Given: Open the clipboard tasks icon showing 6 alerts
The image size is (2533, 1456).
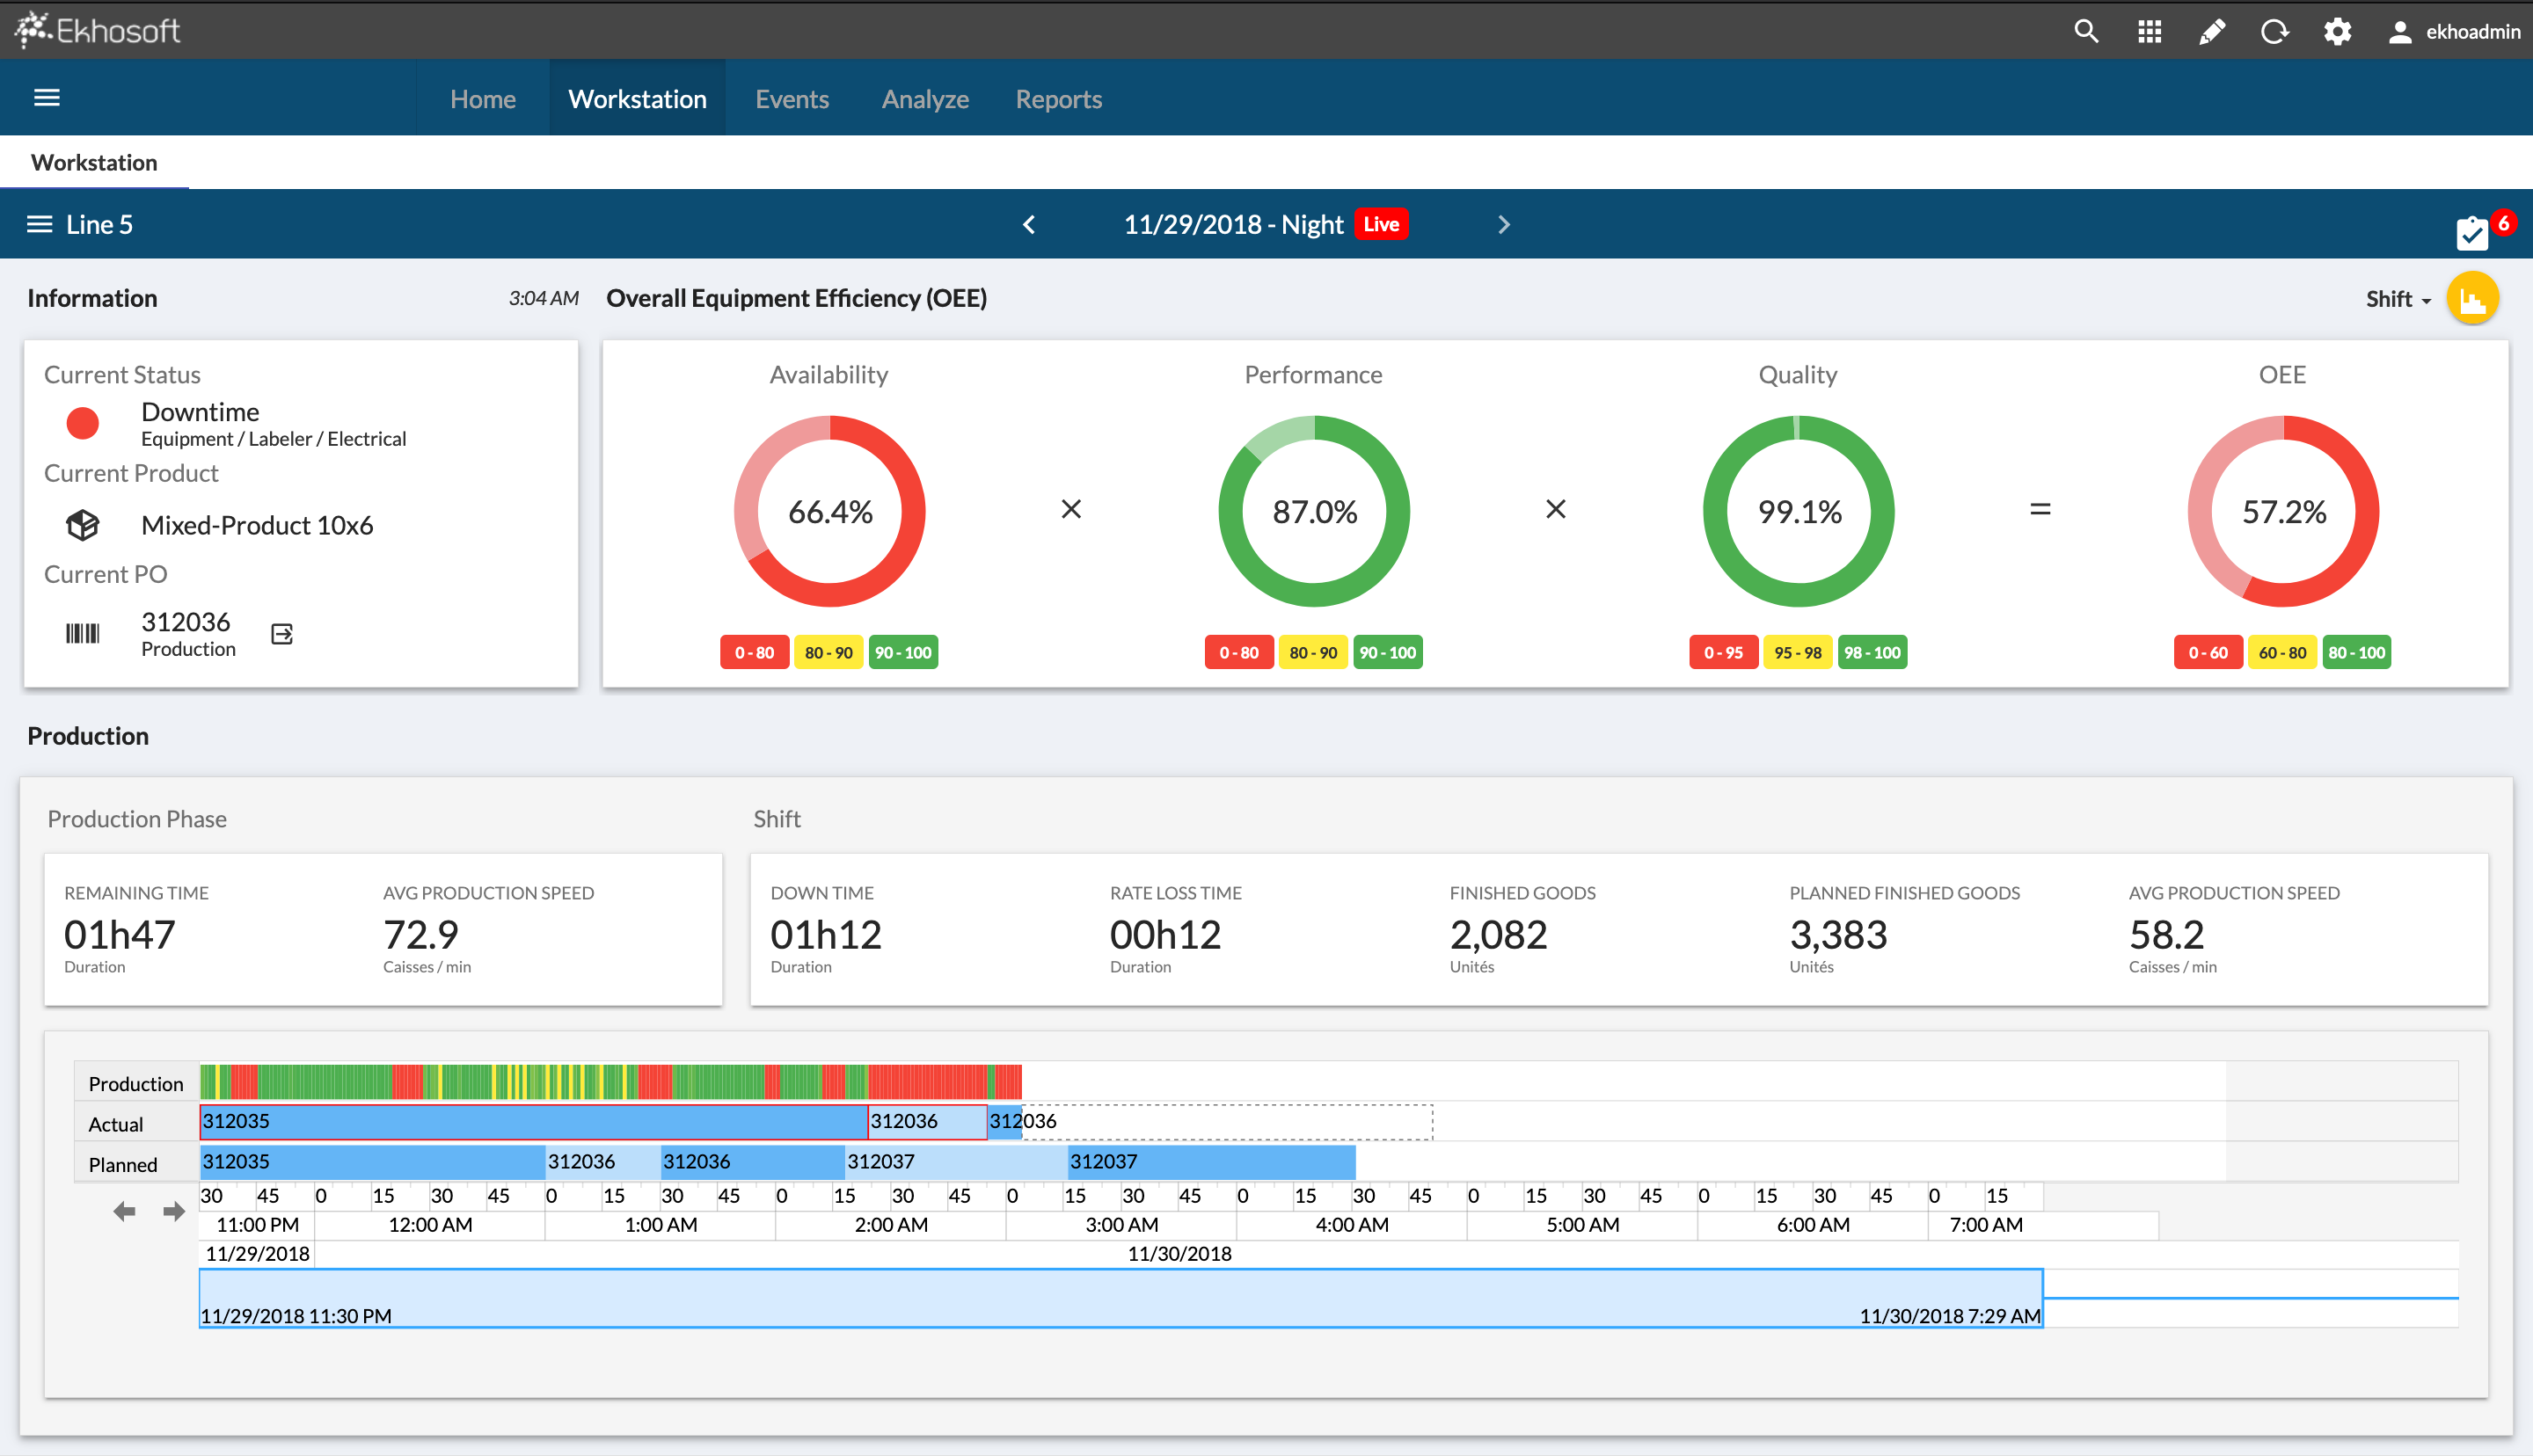Looking at the screenshot, I should (x=2472, y=234).
